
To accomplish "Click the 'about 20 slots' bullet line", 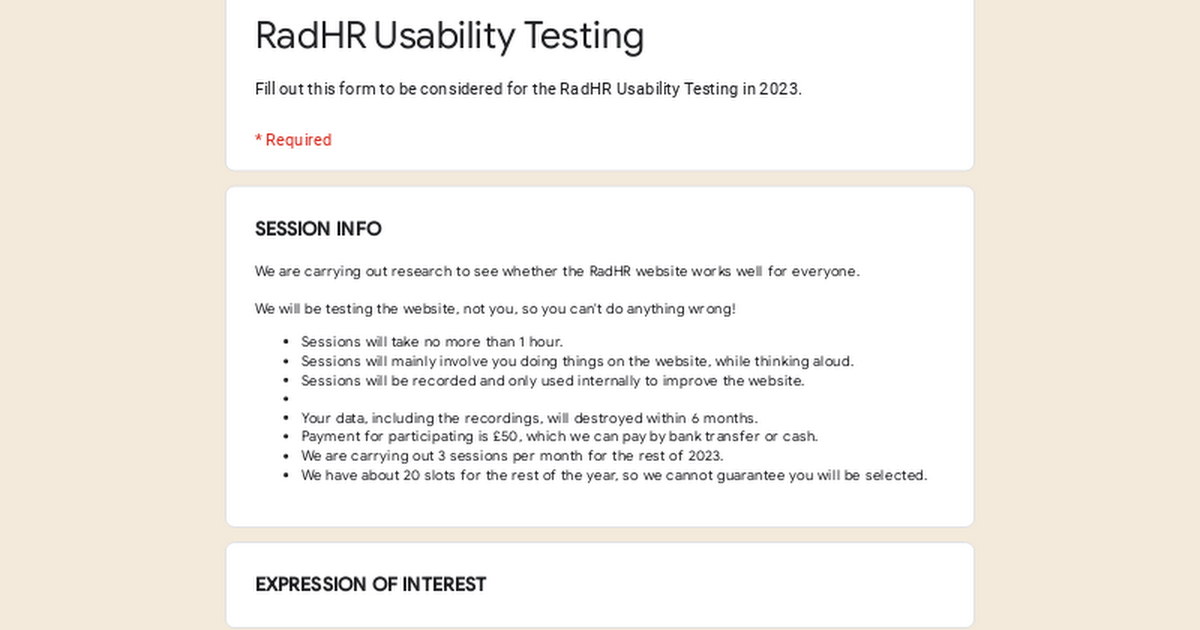I will pyautogui.click(x=614, y=475).
